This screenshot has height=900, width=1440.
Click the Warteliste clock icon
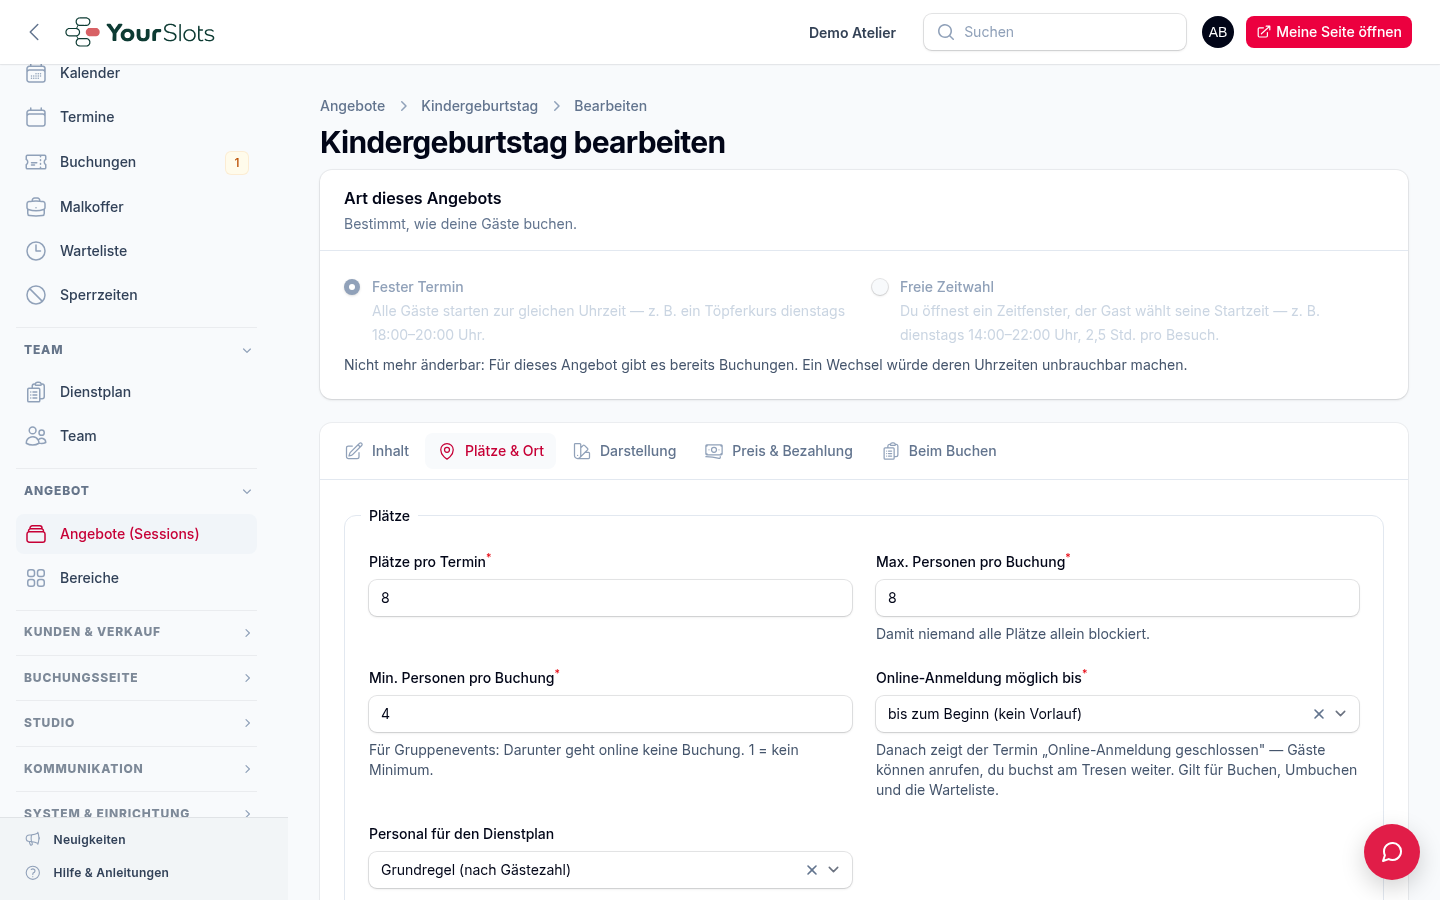coord(36,251)
